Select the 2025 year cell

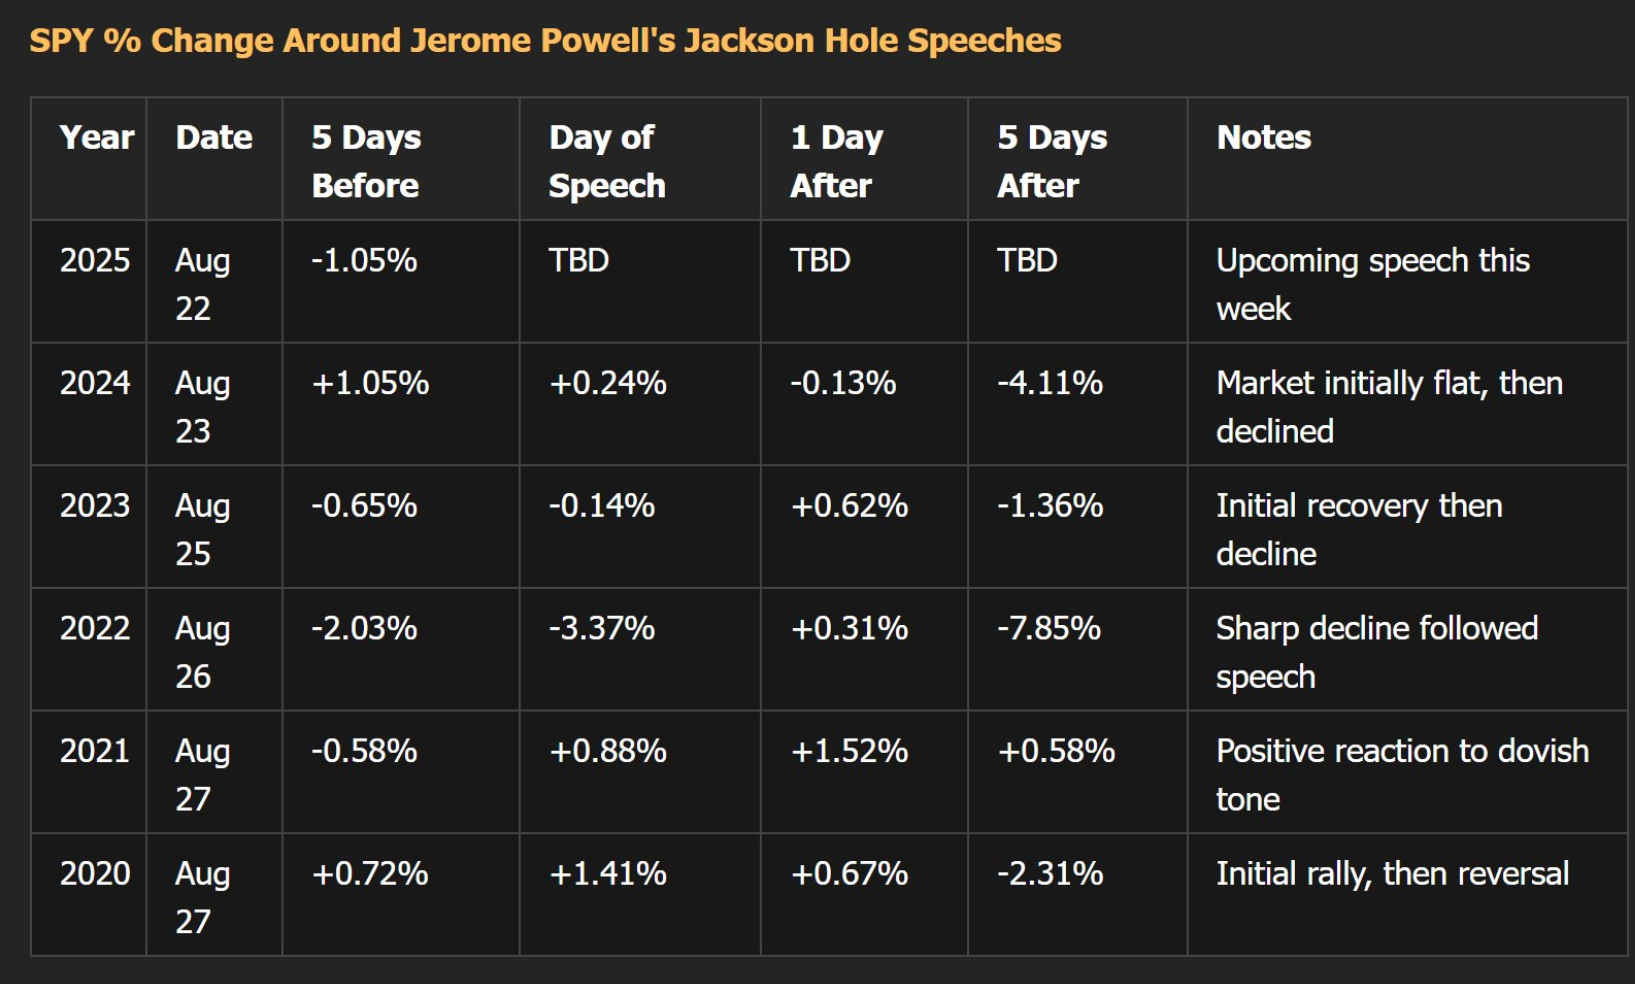click(95, 260)
